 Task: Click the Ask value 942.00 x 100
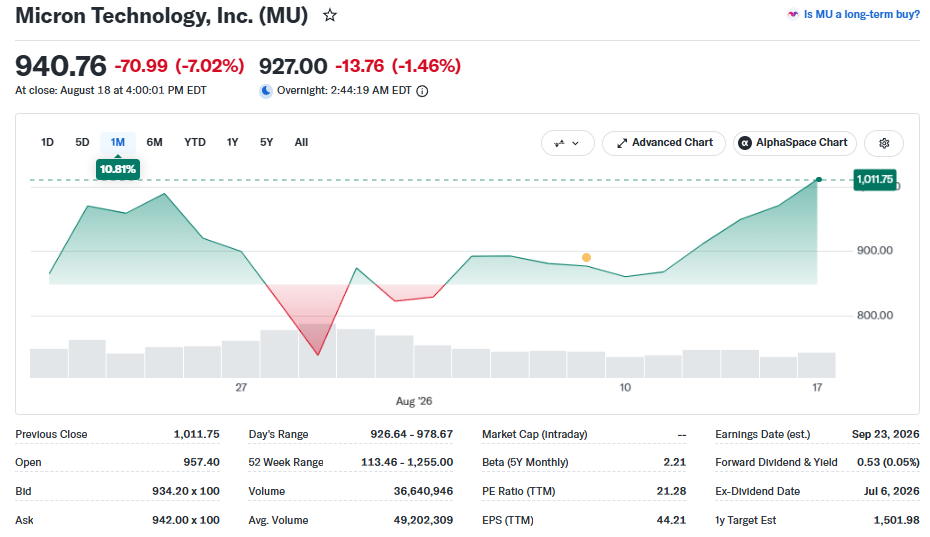coord(186,520)
